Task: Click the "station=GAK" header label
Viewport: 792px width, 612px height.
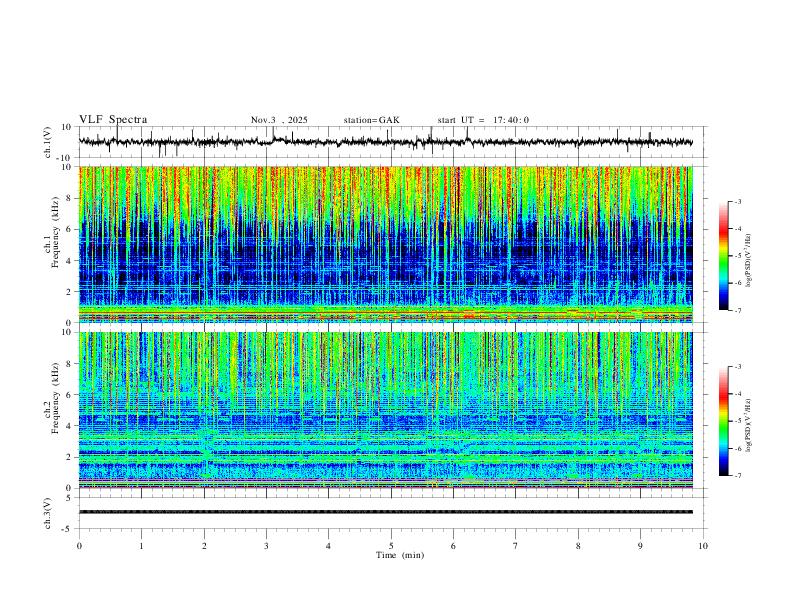Action: pyautogui.click(x=371, y=120)
